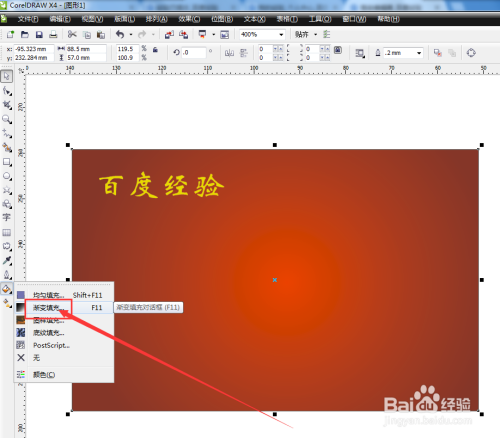This screenshot has width=500, height=438.
Task: Select the Table tool
Action: click(x=7, y=232)
